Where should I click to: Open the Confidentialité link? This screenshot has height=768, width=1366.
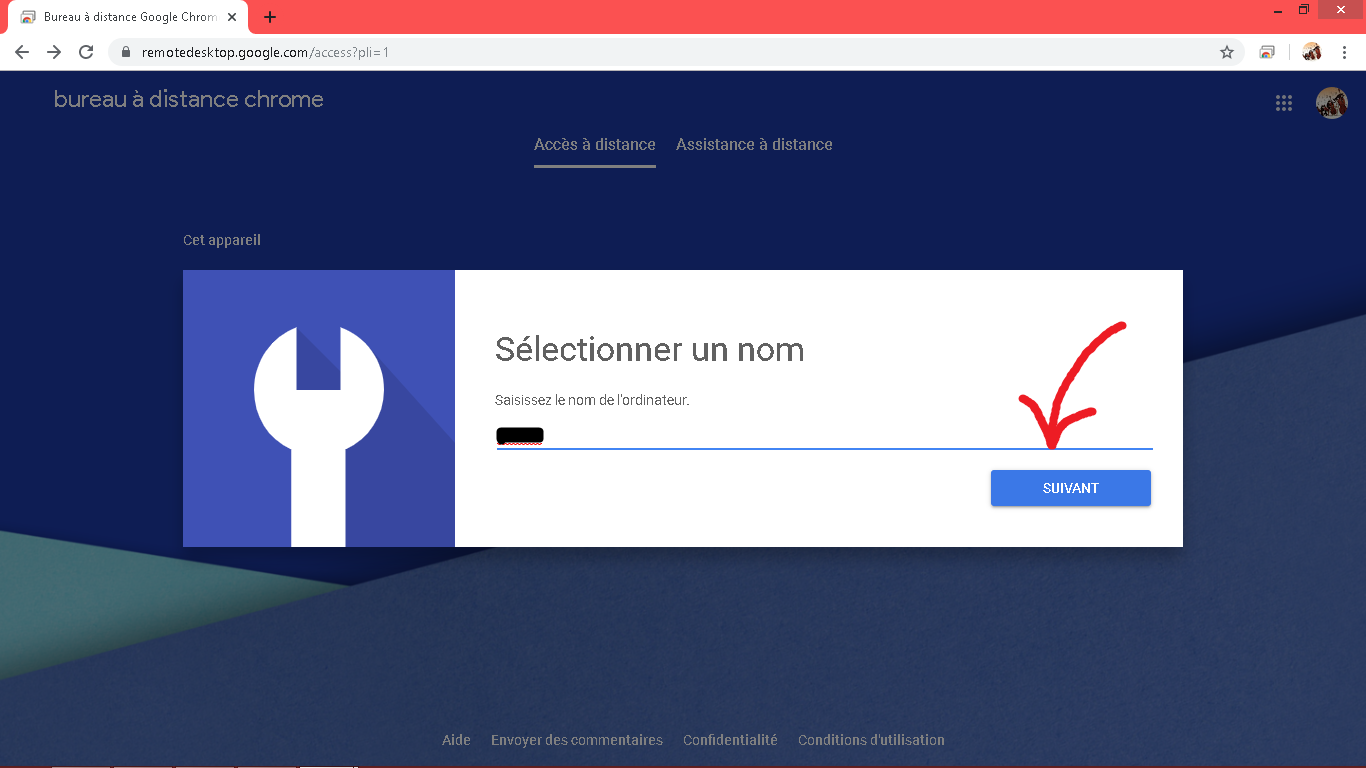tap(730, 740)
